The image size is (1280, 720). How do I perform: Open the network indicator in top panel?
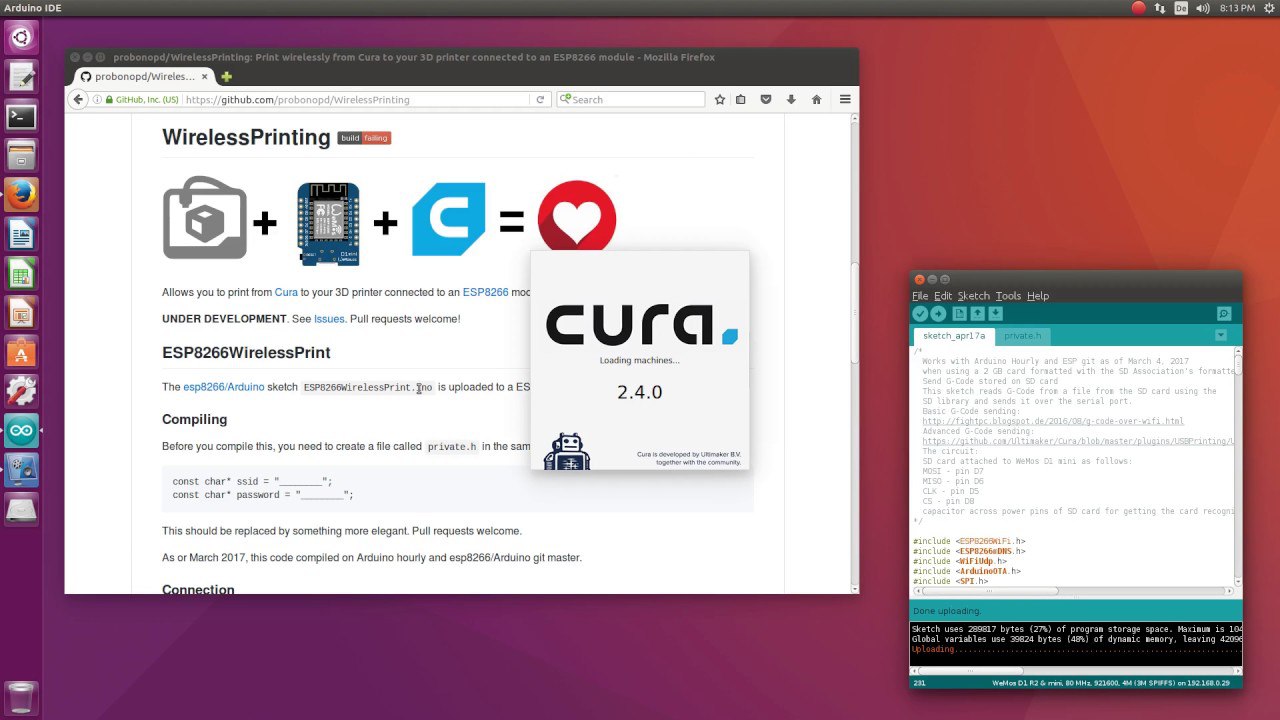click(x=1160, y=8)
